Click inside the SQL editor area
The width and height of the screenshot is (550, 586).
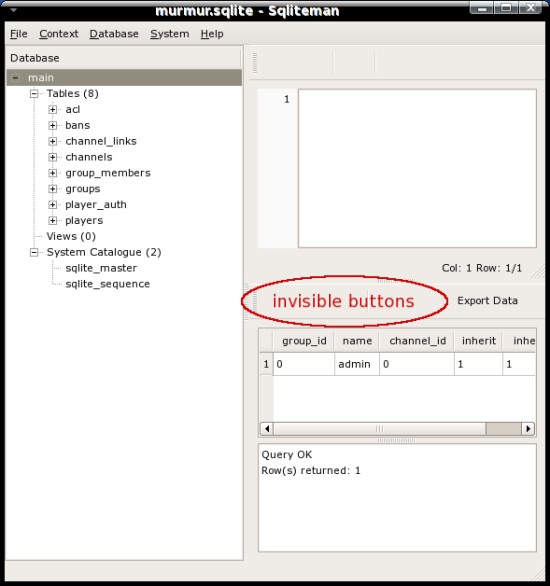417,168
